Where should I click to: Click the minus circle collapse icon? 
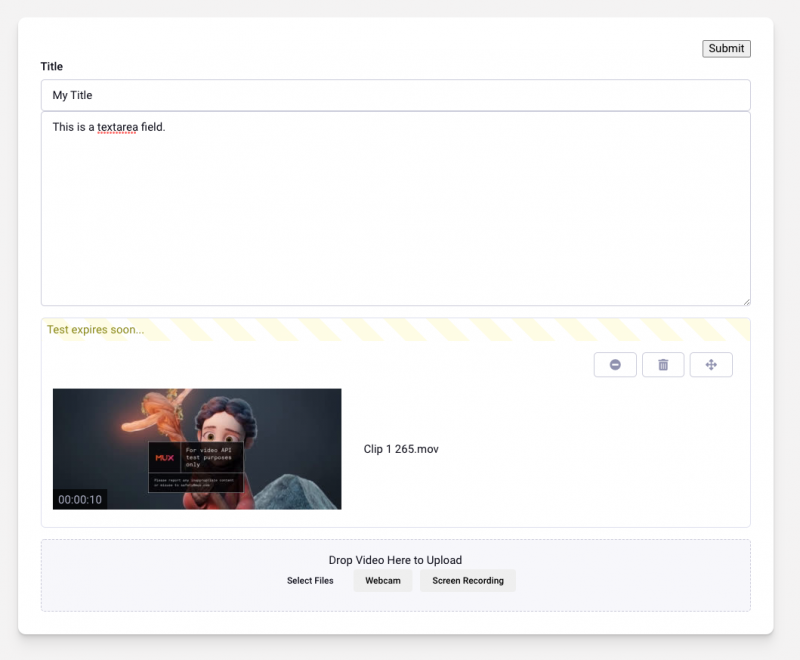615,365
